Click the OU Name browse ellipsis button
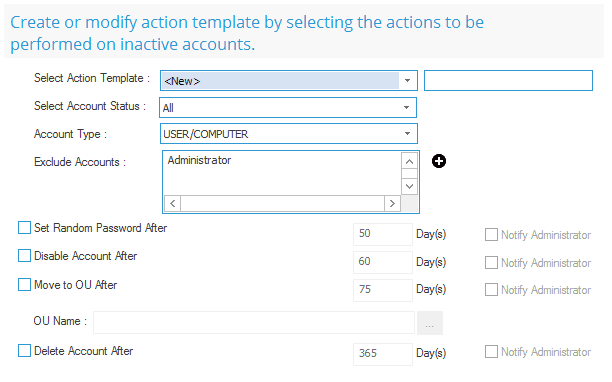 (430, 323)
